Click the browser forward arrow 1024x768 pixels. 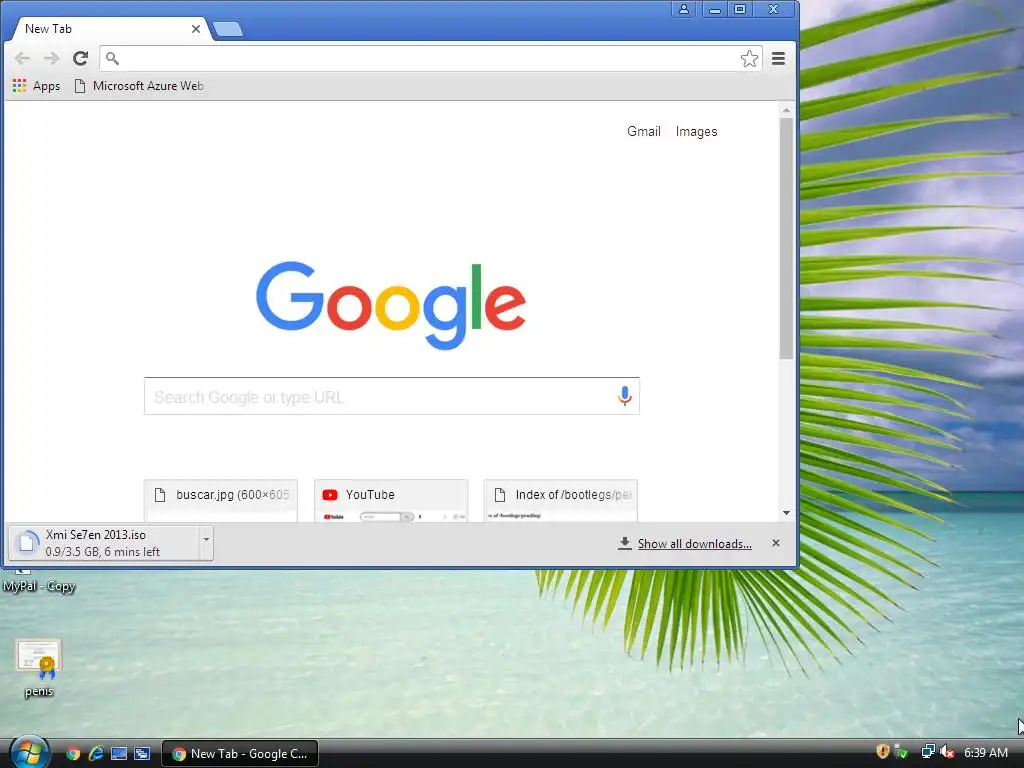tap(52, 59)
